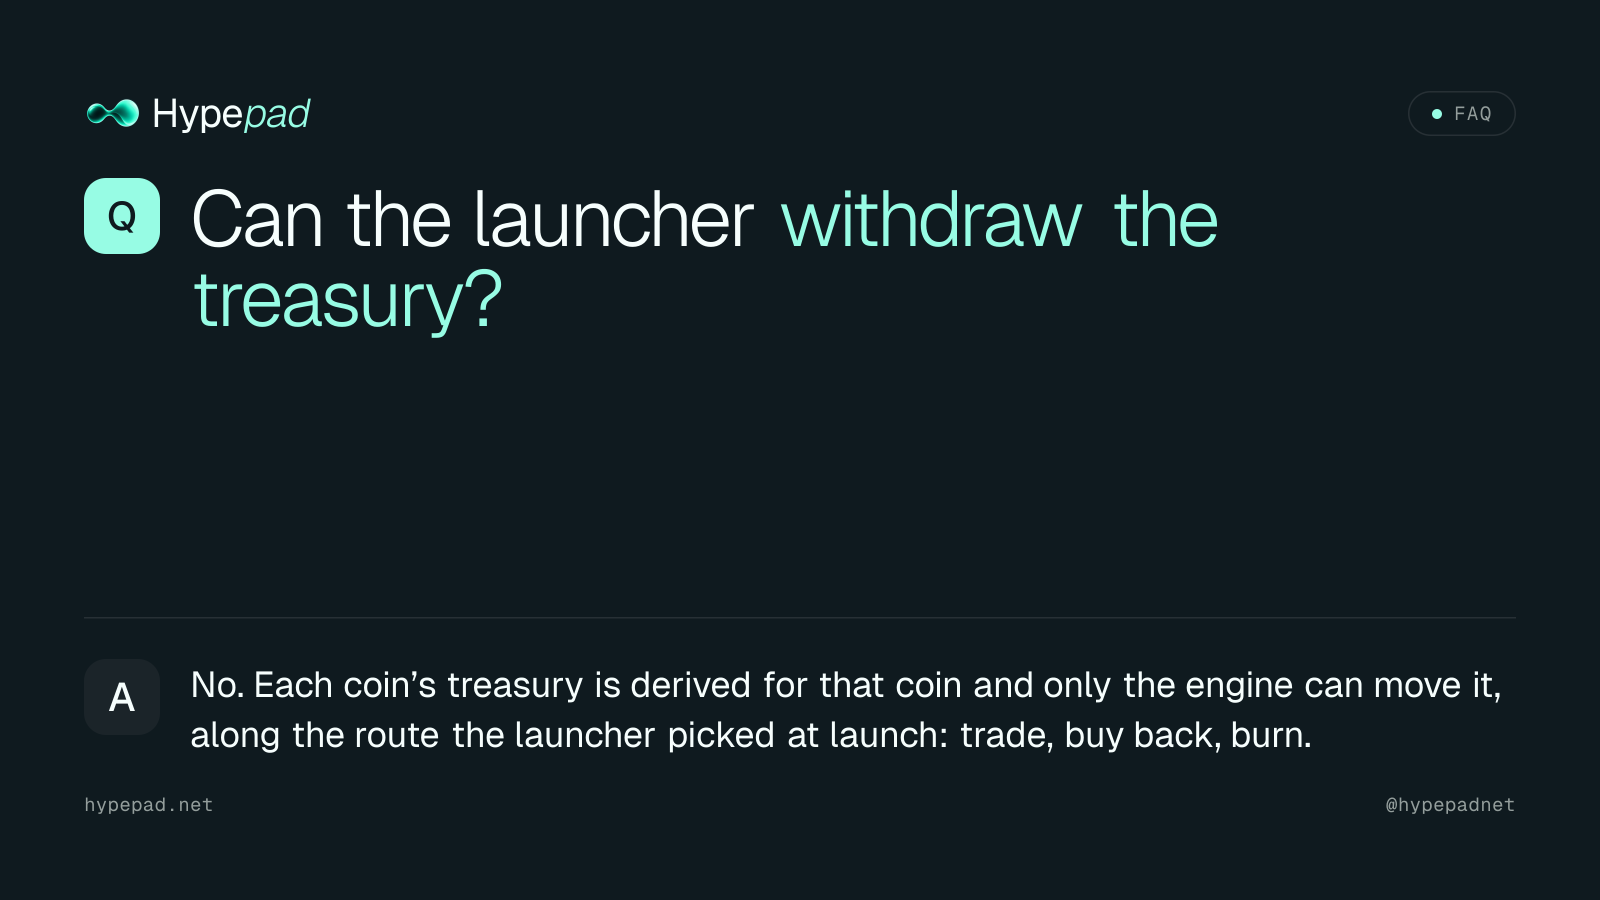Image resolution: width=1600 pixels, height=900 pixels.
Task: Click the Hypepad infinity logo icon
Action: pyautogui.click(x=113, y=113)
